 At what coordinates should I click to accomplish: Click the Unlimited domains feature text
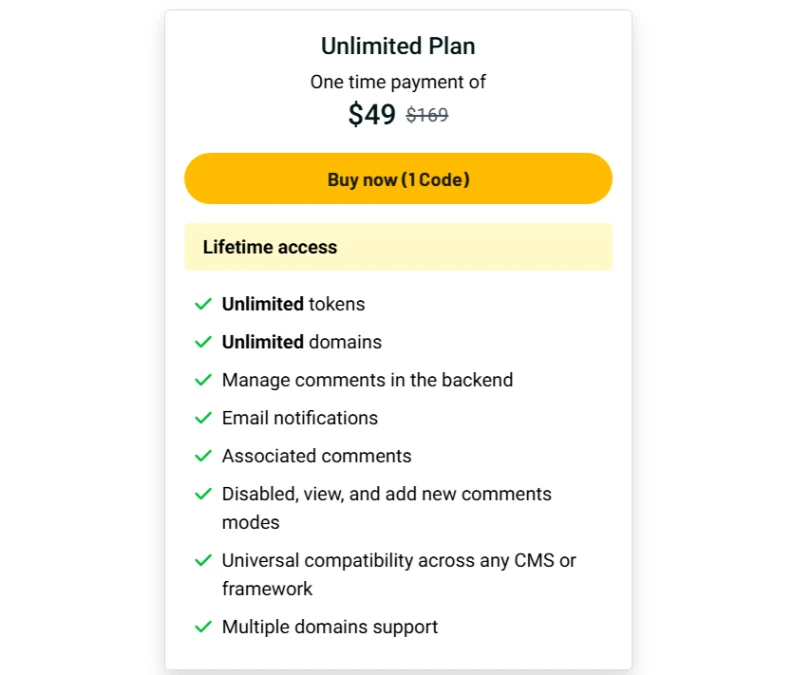coord(302,342)
